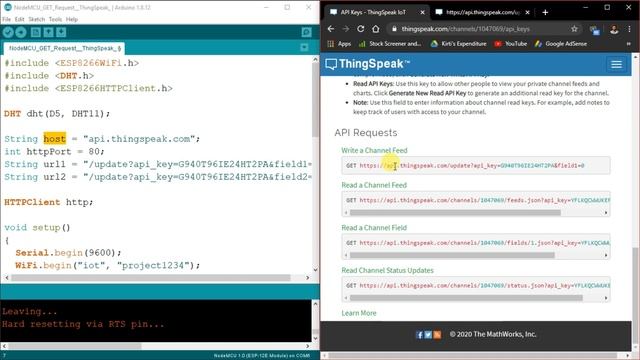Open a sketch using the toolbar icon
The image size is (640, 360).
pyautogui.click(x=49, y=32)
